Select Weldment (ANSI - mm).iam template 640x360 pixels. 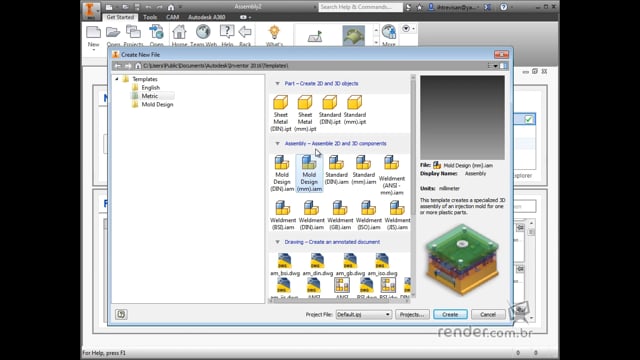point(391,175)
